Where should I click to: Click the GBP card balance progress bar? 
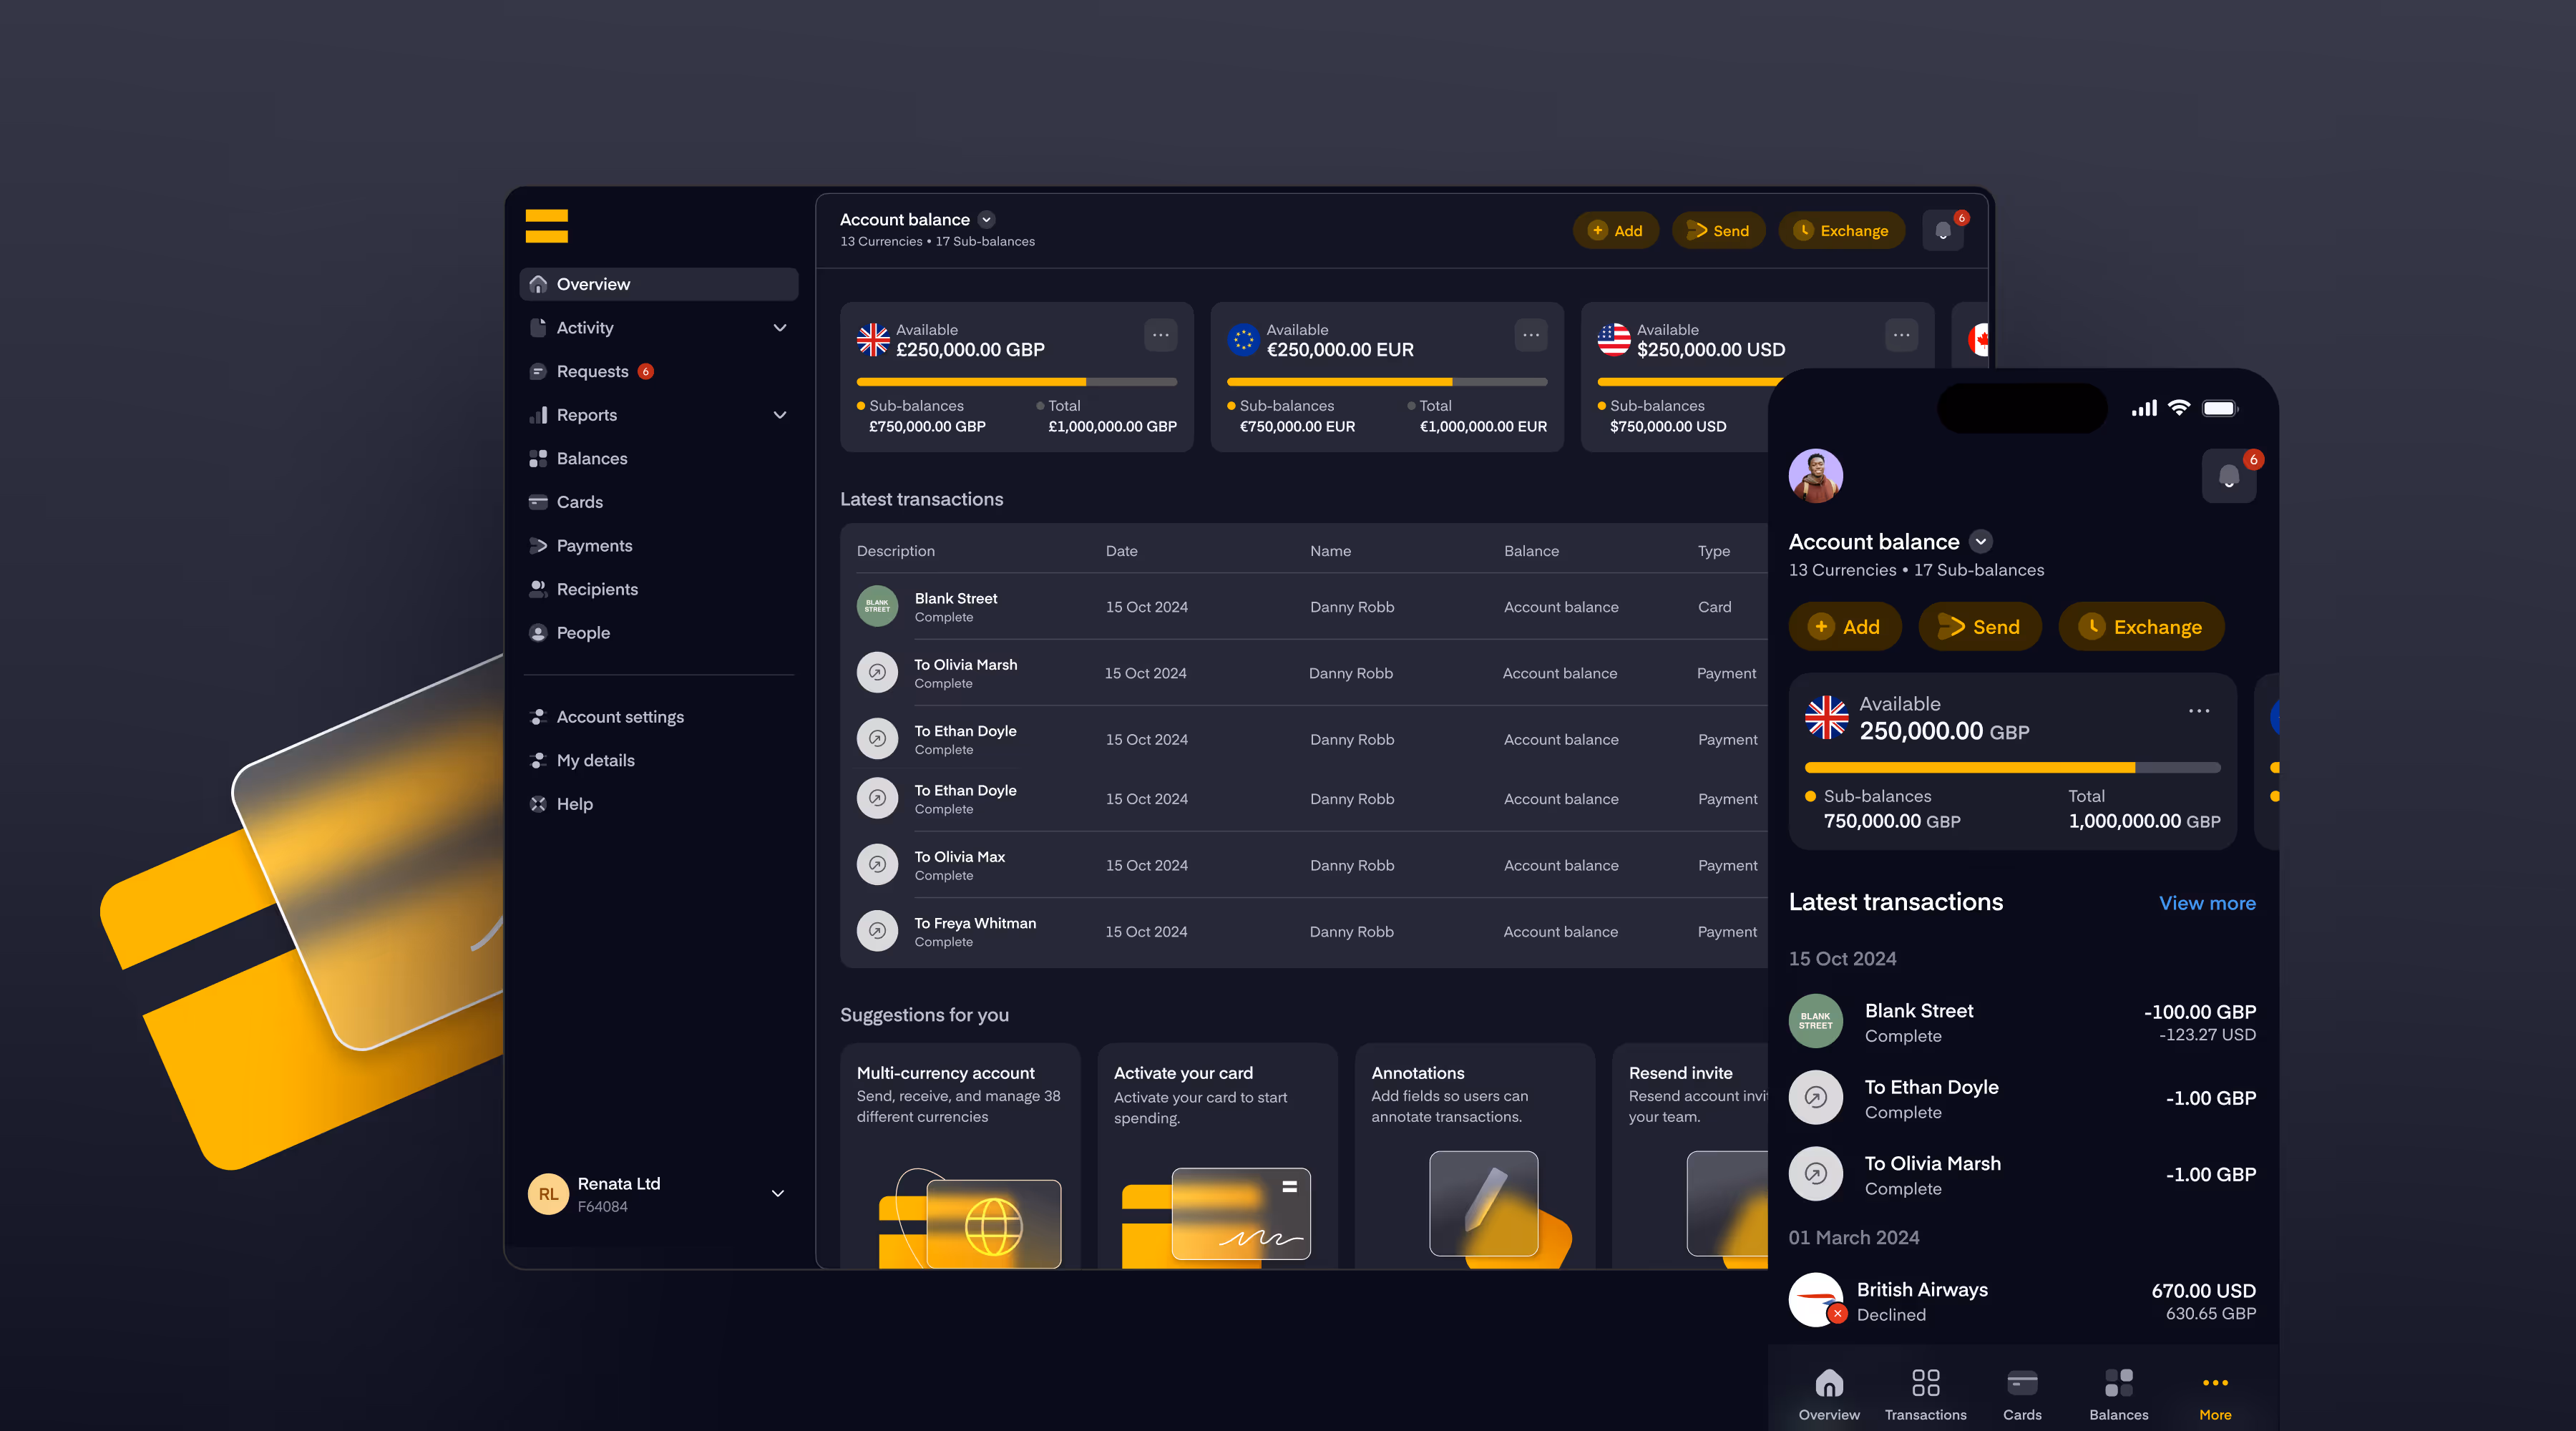(1016, 382)
